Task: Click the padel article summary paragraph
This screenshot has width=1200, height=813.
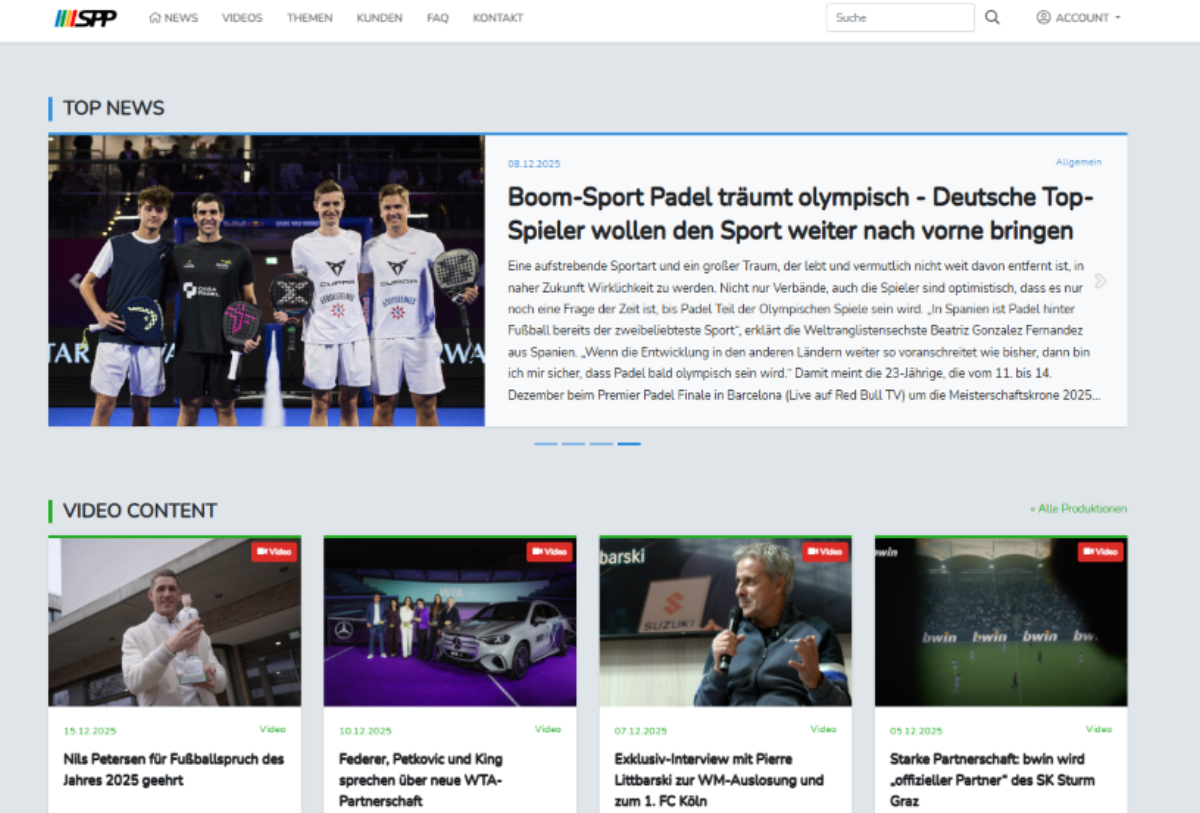Action: 805,330
